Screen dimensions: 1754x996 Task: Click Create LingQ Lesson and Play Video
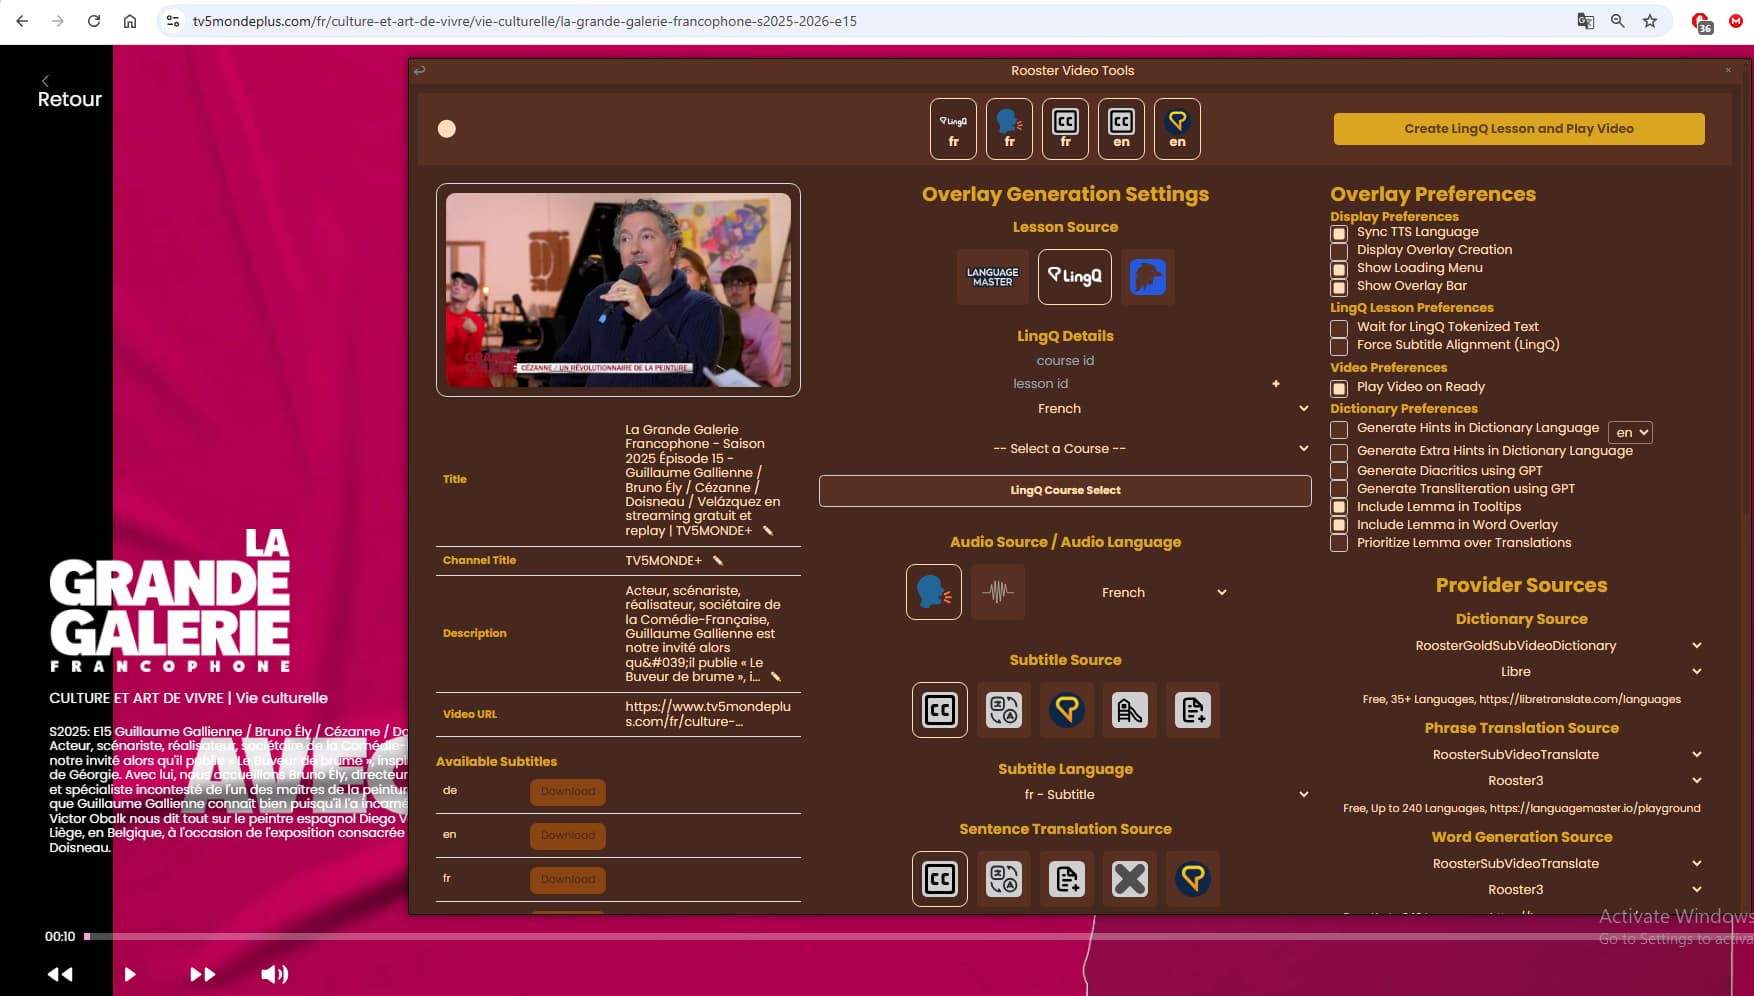(1518, 129)
